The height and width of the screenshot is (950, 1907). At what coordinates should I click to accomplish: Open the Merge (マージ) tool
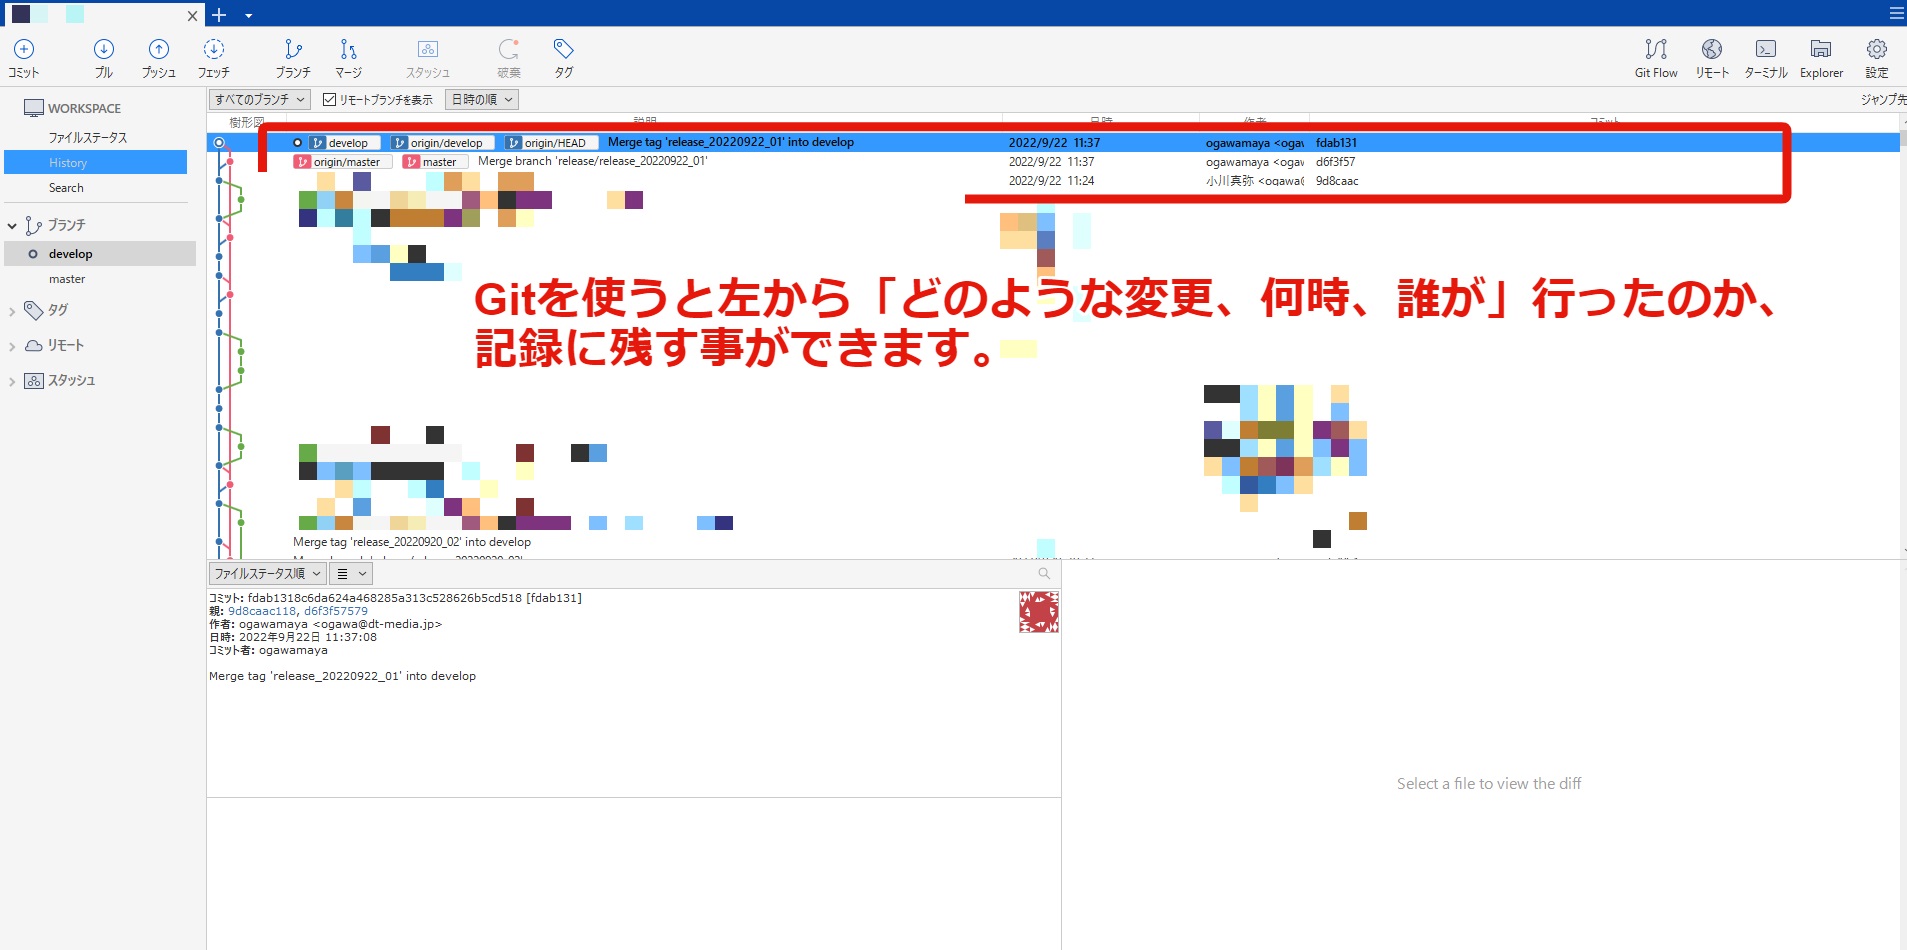pos(348,57)
